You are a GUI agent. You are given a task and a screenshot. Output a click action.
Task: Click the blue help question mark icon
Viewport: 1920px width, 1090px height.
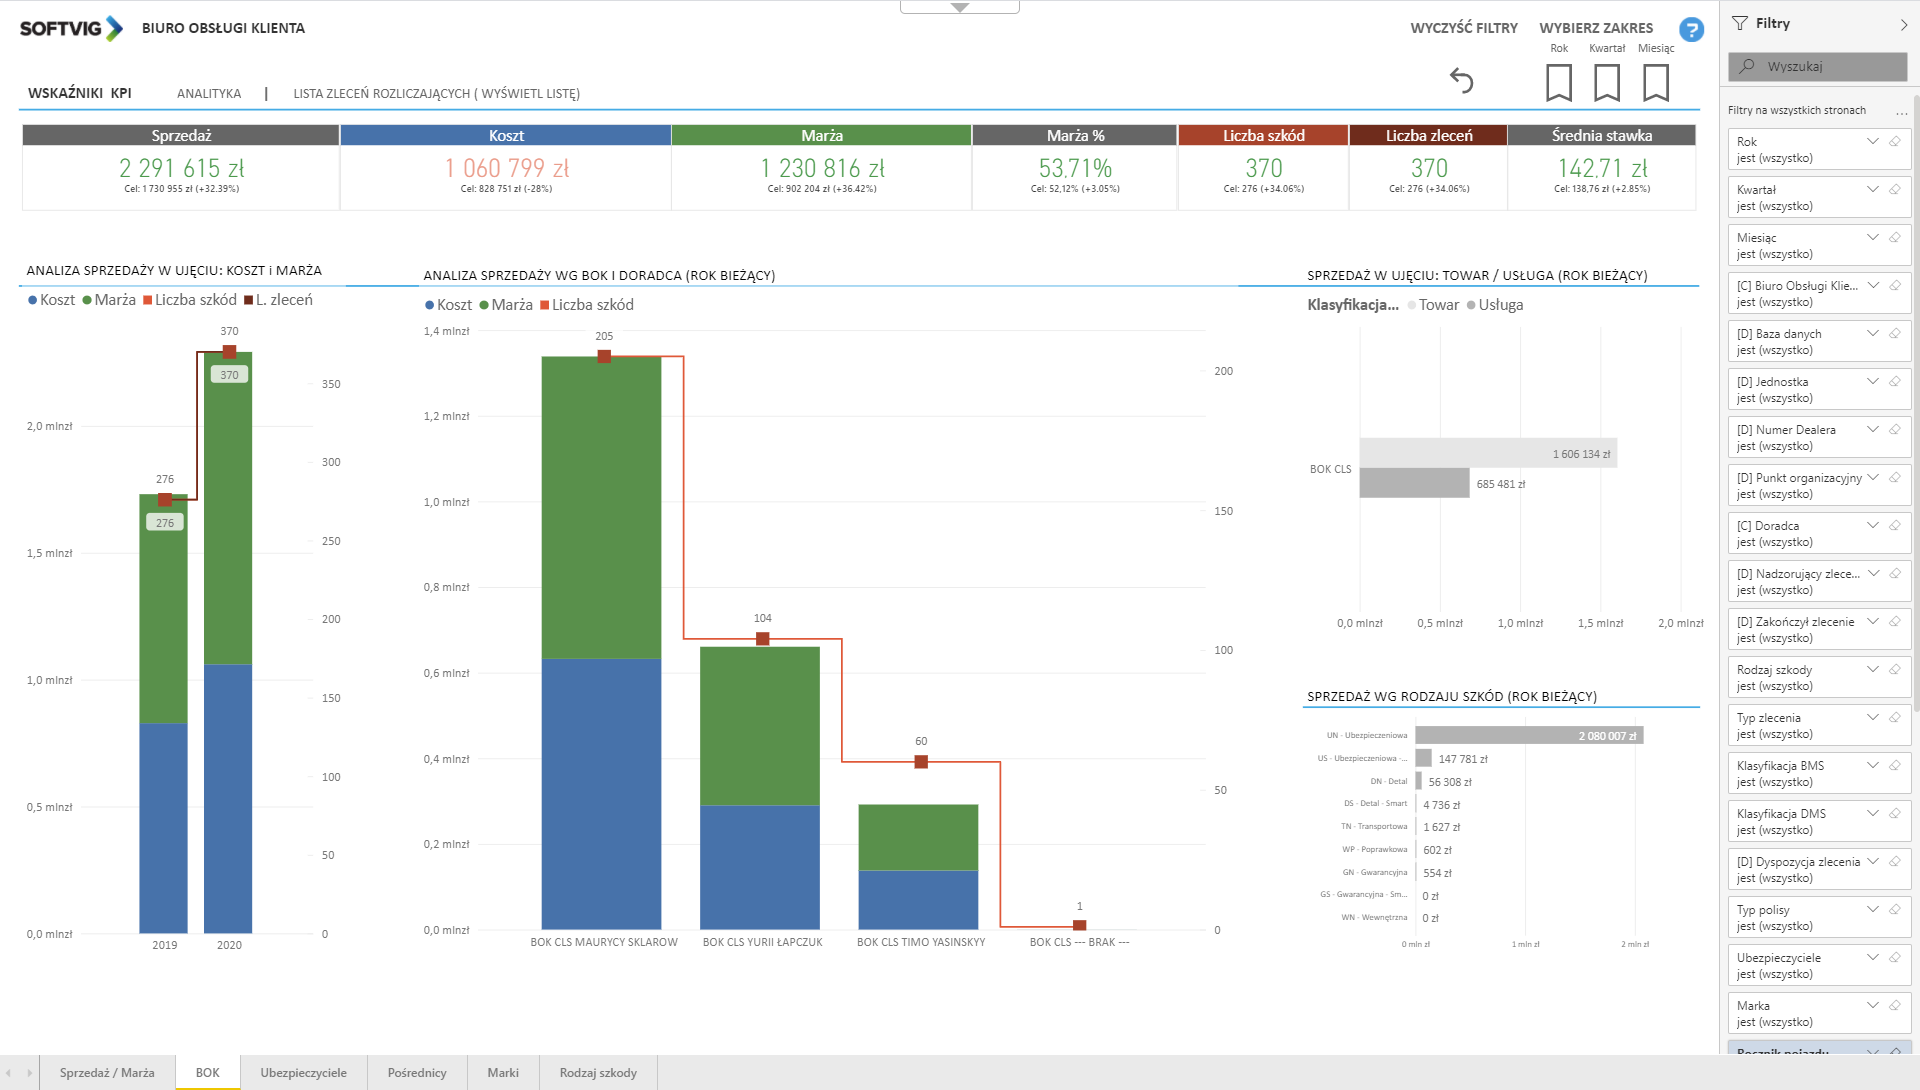coord(1691,30)
